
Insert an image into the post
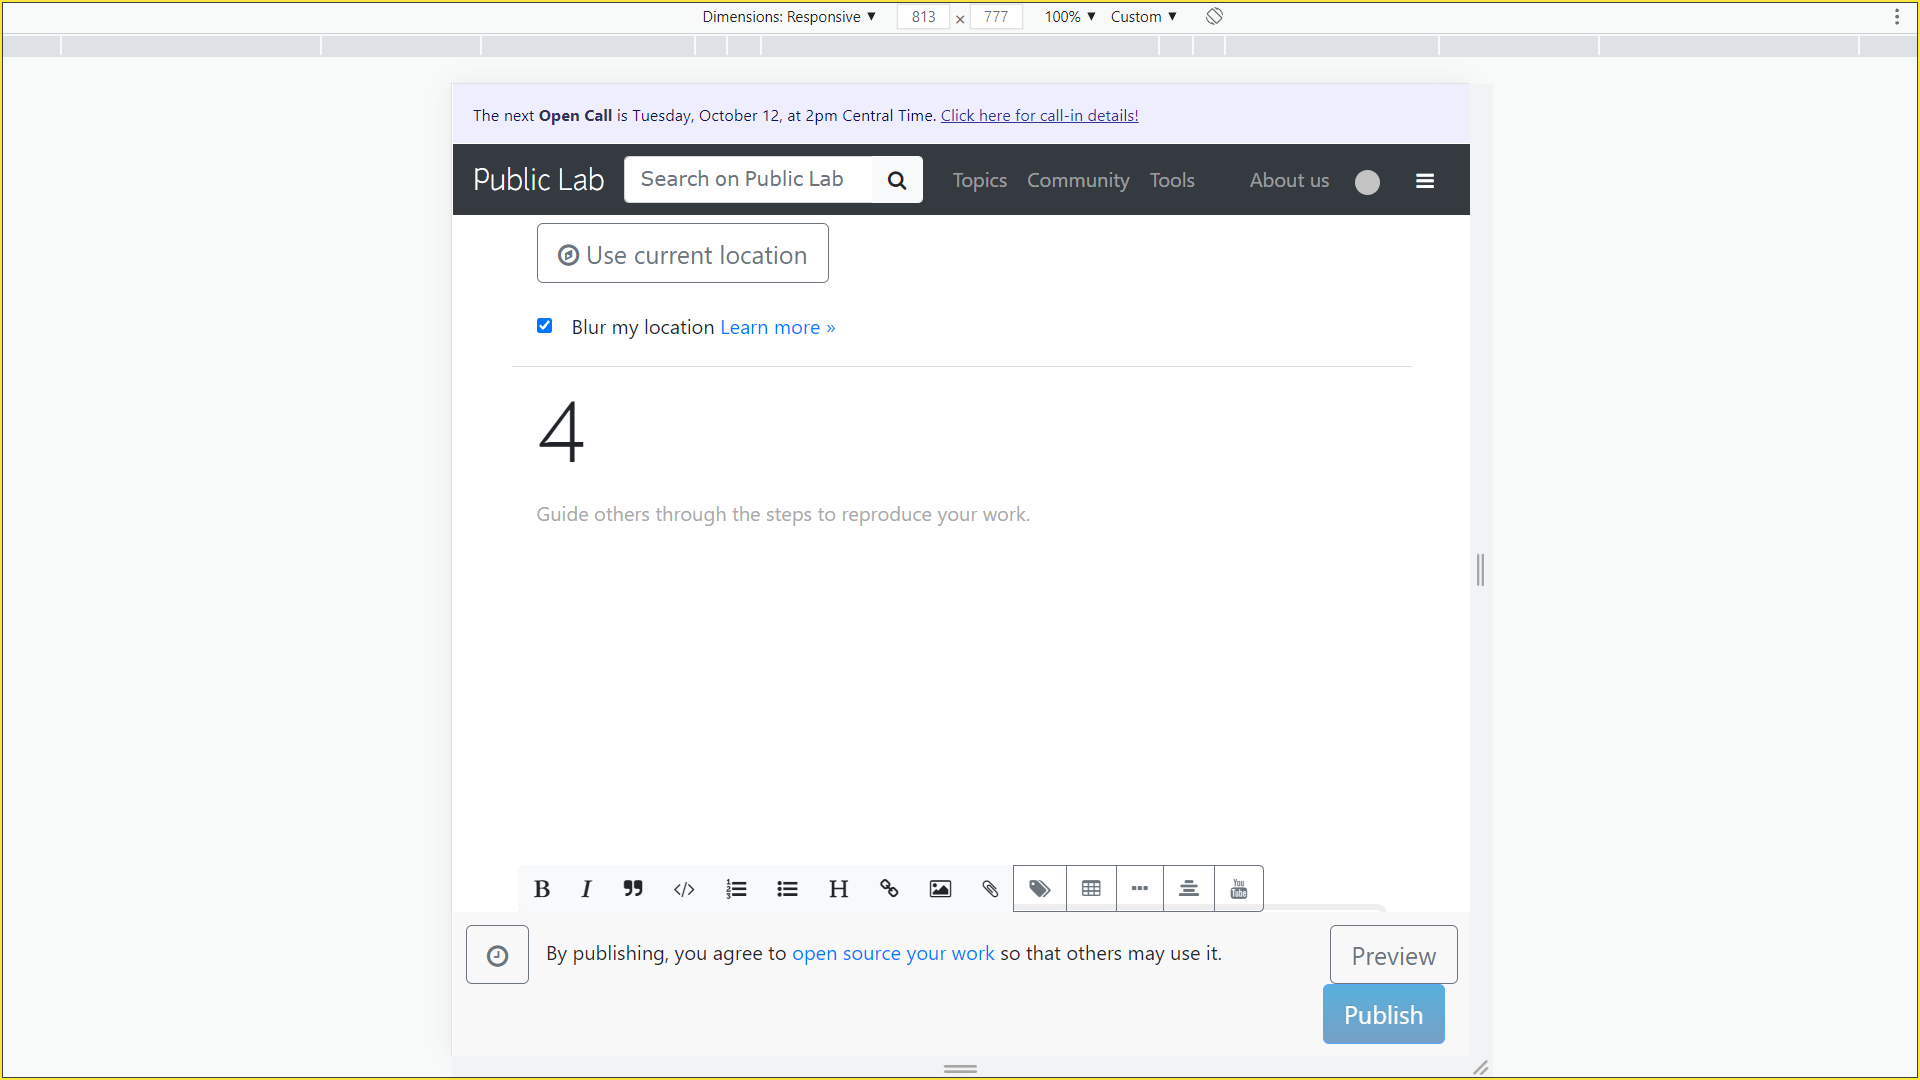pos(940,888)
